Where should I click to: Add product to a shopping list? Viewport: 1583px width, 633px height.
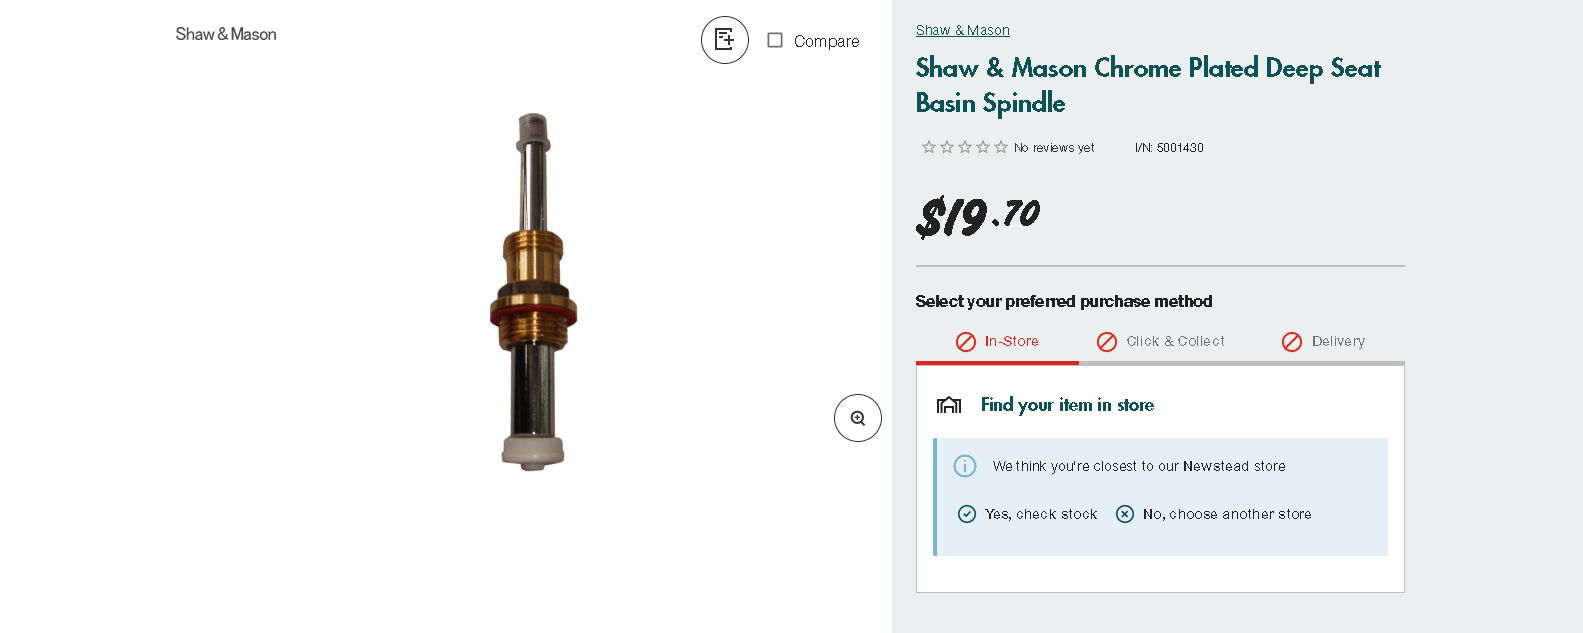pos(724,40)
